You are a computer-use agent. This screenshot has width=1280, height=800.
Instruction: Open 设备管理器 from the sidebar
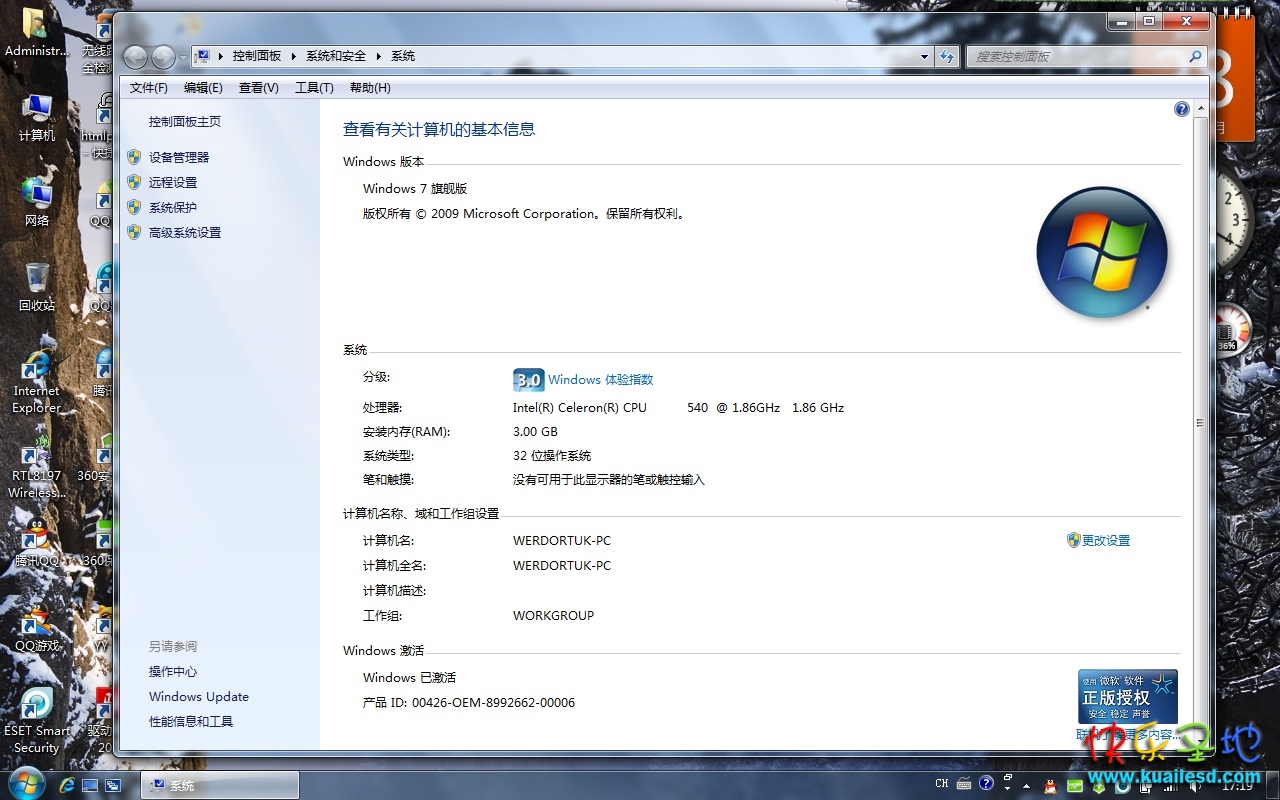click(x=179, y=158)
